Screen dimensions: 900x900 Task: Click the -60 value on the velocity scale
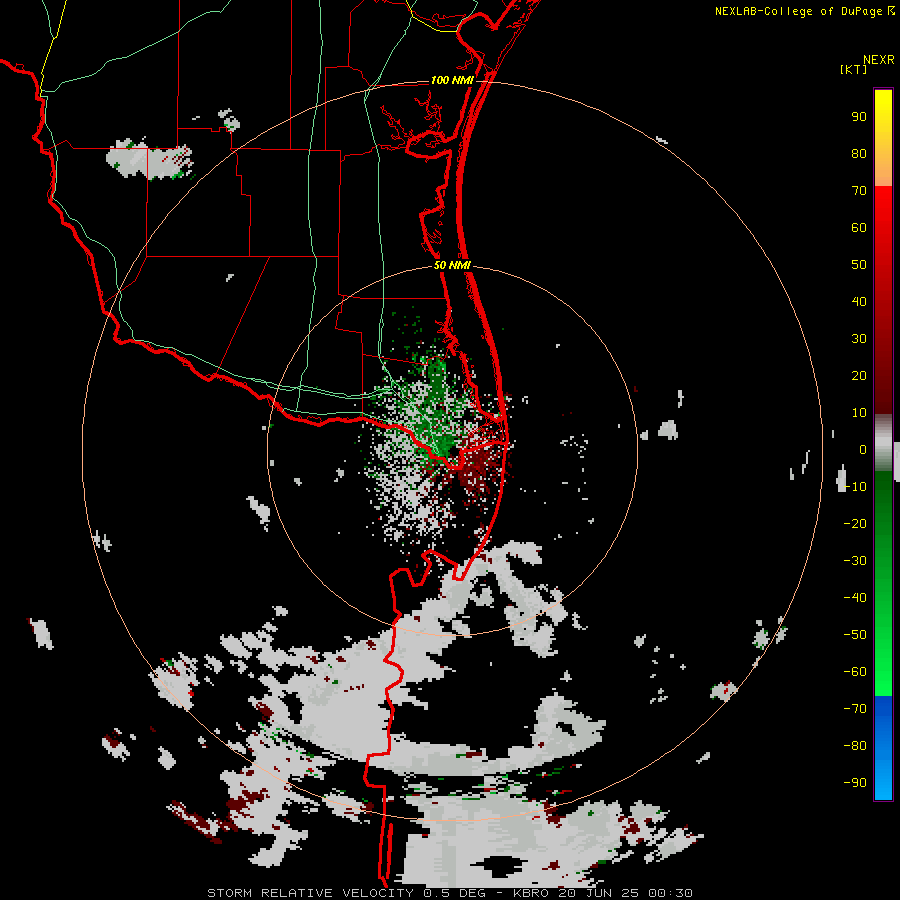tap(855, 672)
